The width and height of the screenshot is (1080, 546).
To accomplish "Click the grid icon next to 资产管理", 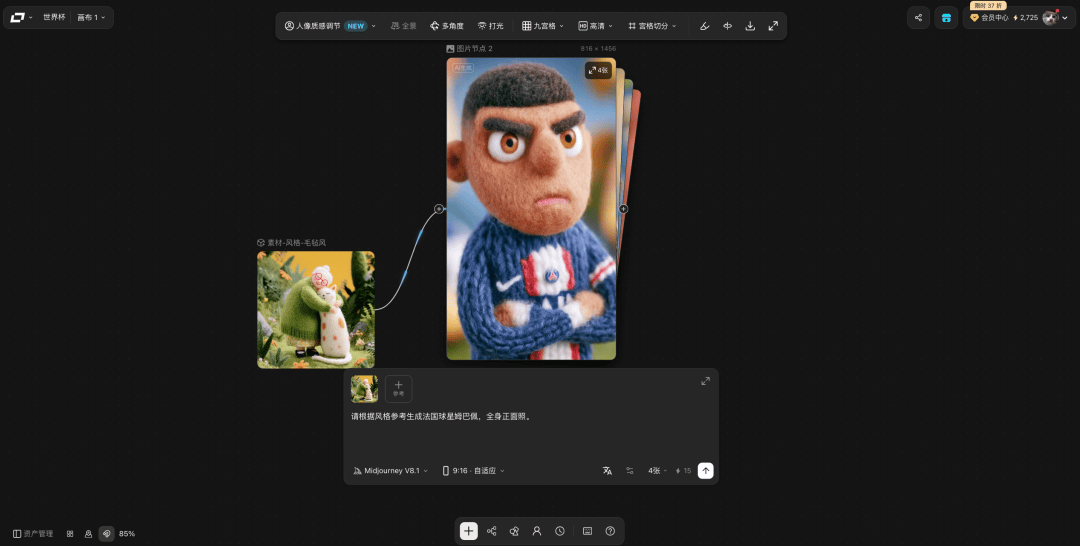I will click(70, 534).
